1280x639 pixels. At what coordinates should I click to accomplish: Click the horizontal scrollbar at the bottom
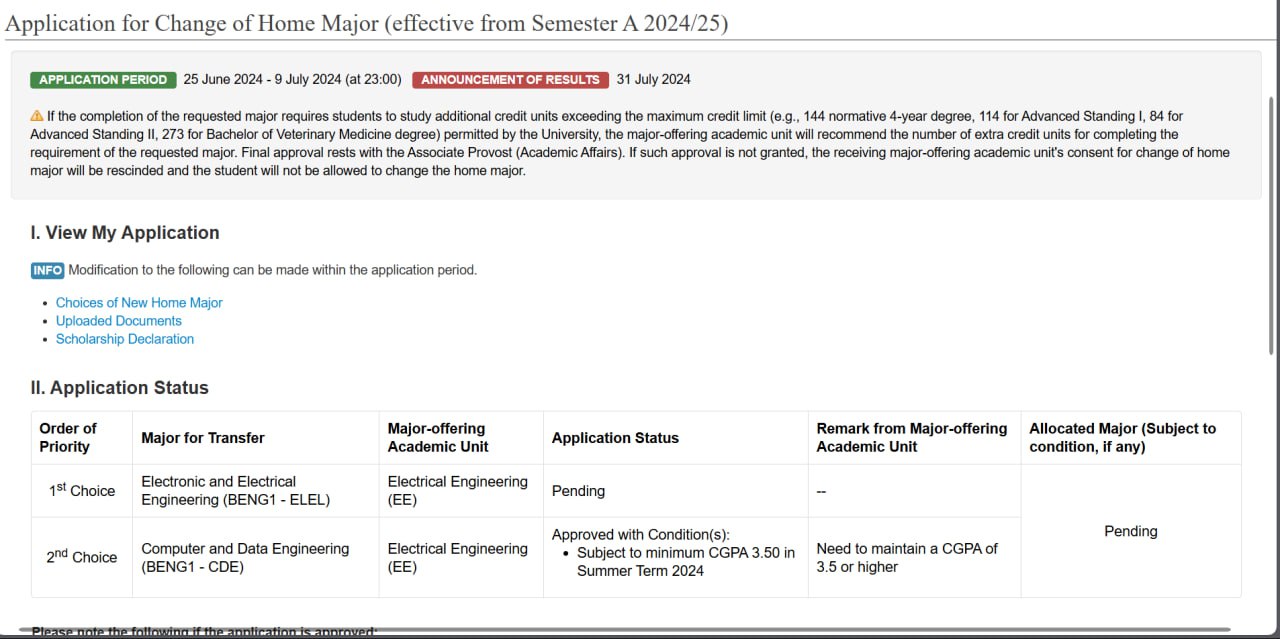640,631
